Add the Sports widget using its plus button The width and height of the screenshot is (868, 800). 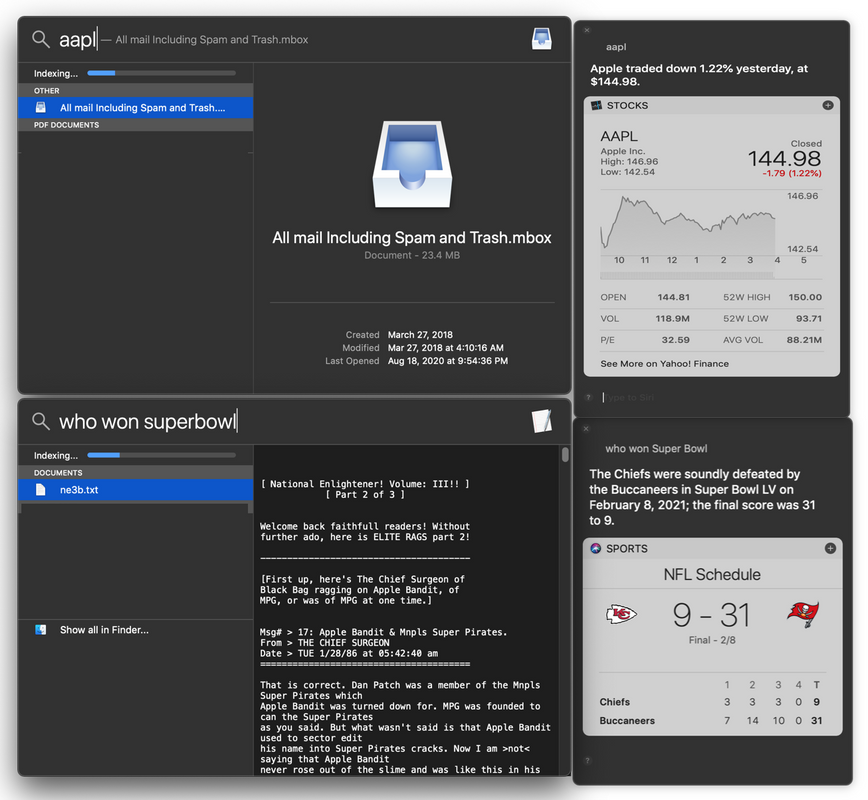(x=830, y=548)
